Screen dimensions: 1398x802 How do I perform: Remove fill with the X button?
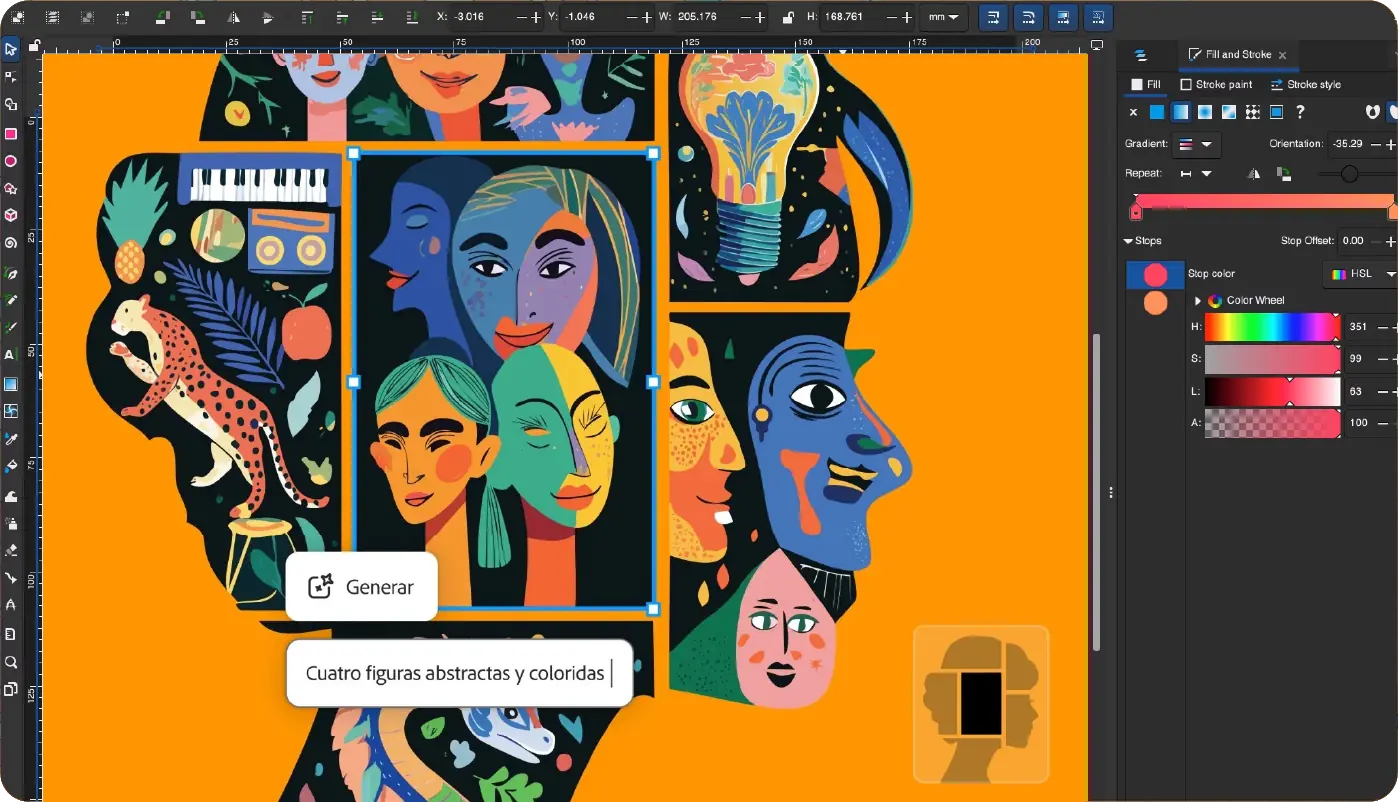(1133, 112)
